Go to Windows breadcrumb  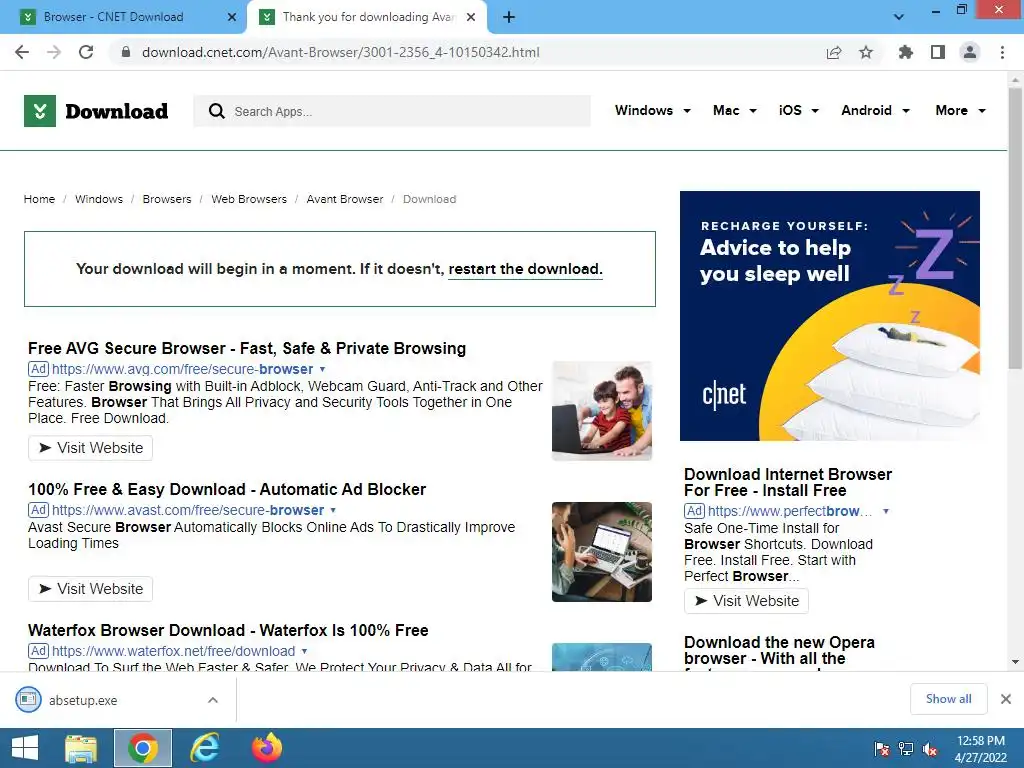99,199
